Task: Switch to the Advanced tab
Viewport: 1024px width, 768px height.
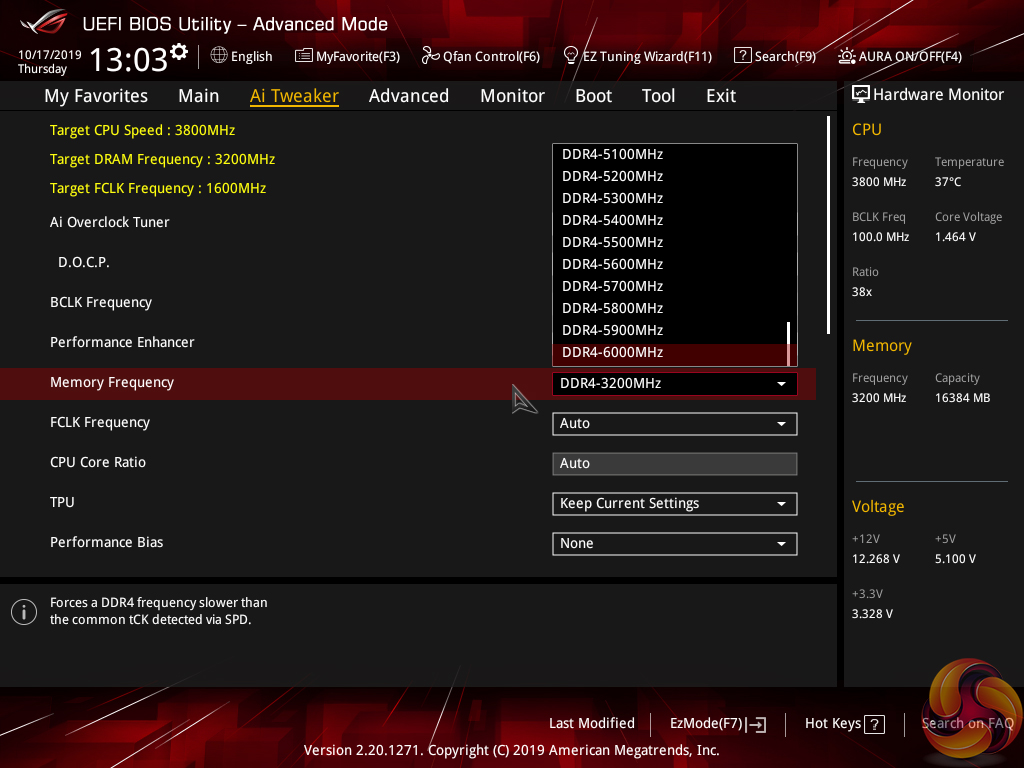Action: tap(408, 96)
